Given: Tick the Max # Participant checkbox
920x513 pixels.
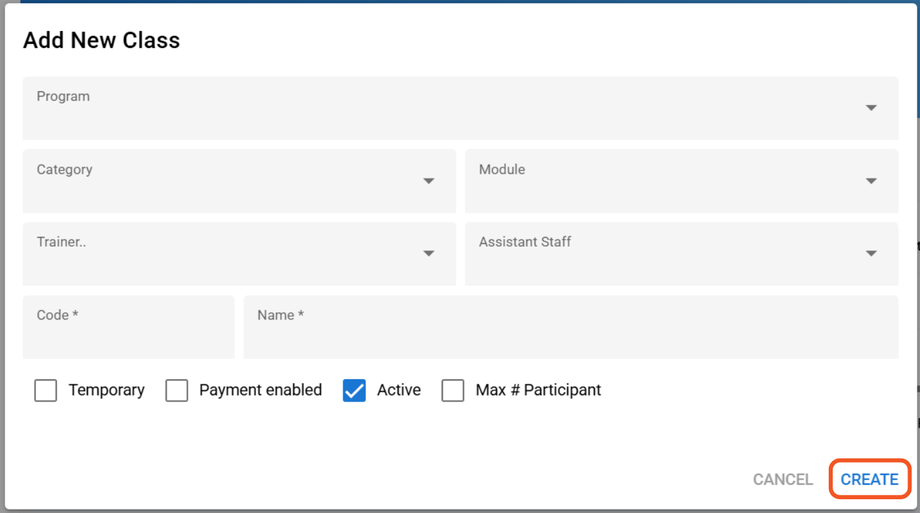Looking at the screenshot, I should click(x=453, y=390).
